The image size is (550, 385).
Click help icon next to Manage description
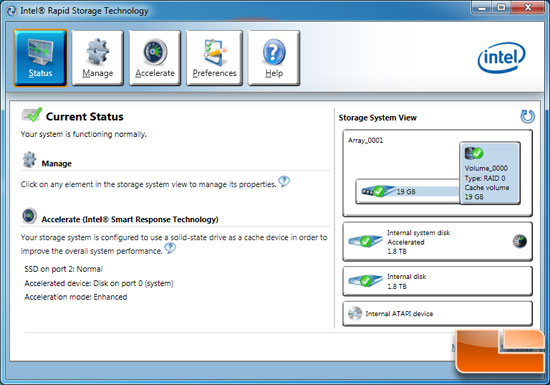point(284,181)
